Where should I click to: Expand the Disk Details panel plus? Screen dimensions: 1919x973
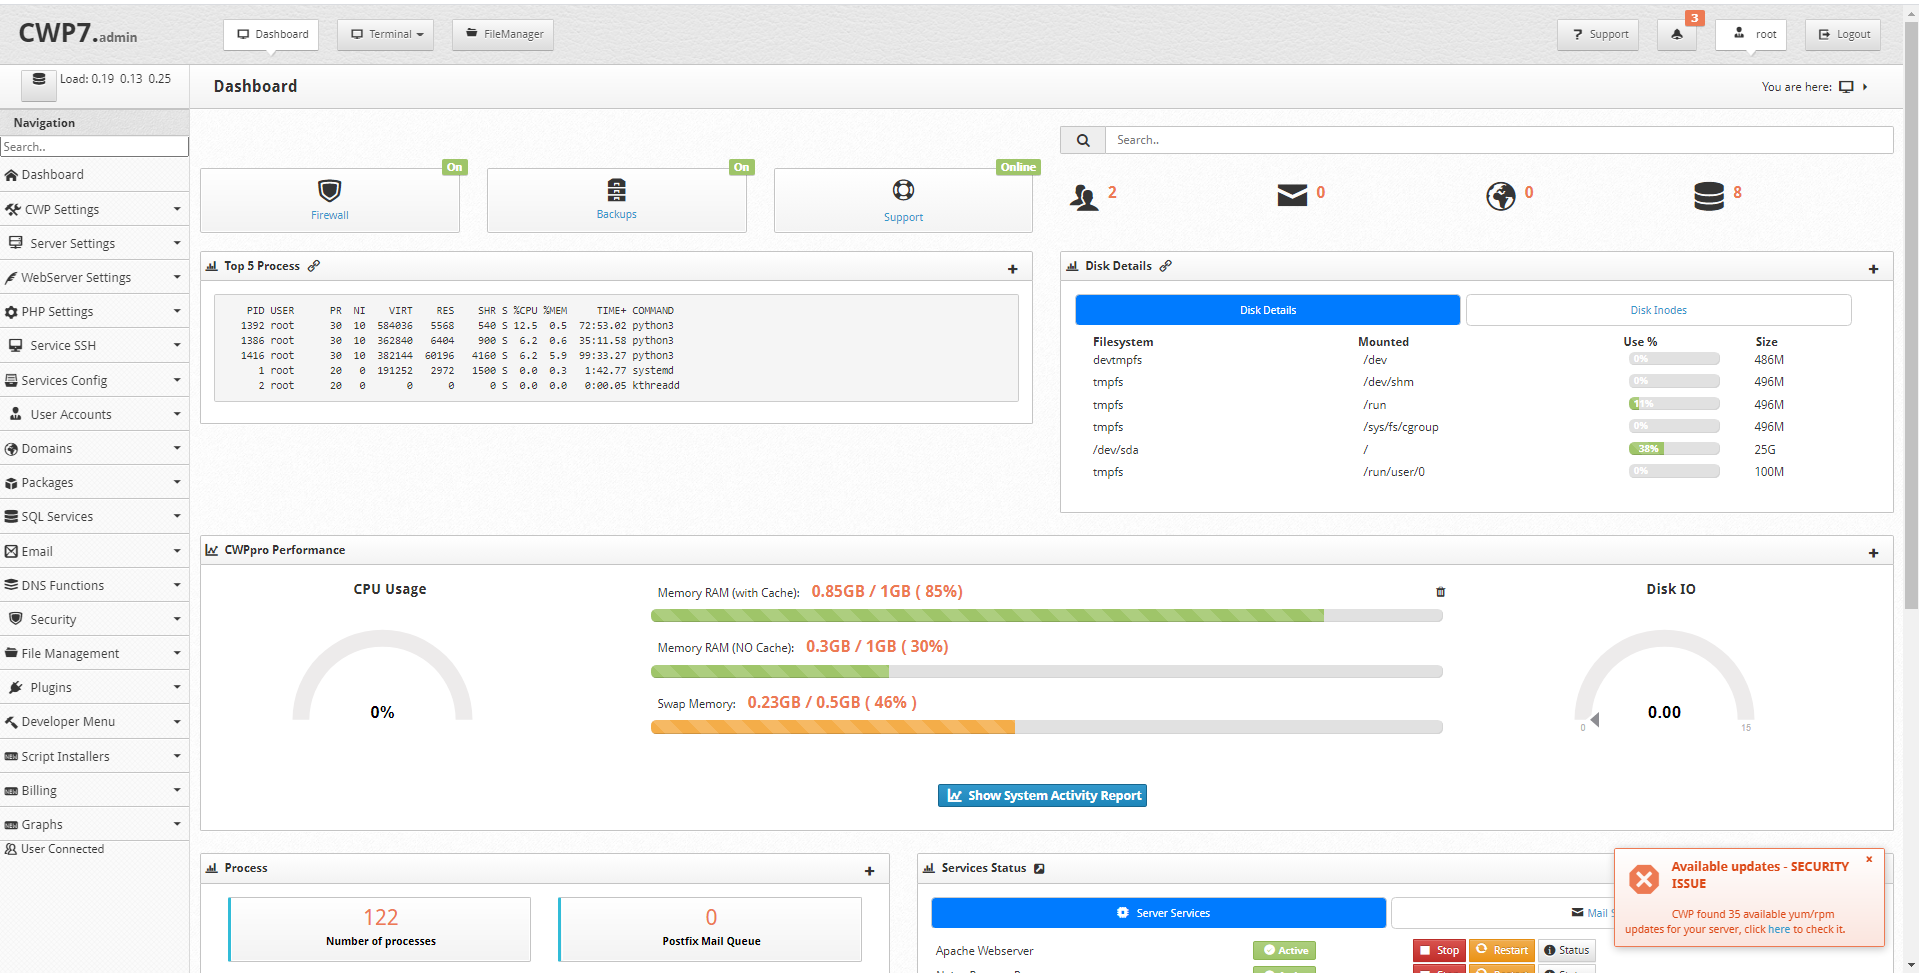tap(1873, 269)
